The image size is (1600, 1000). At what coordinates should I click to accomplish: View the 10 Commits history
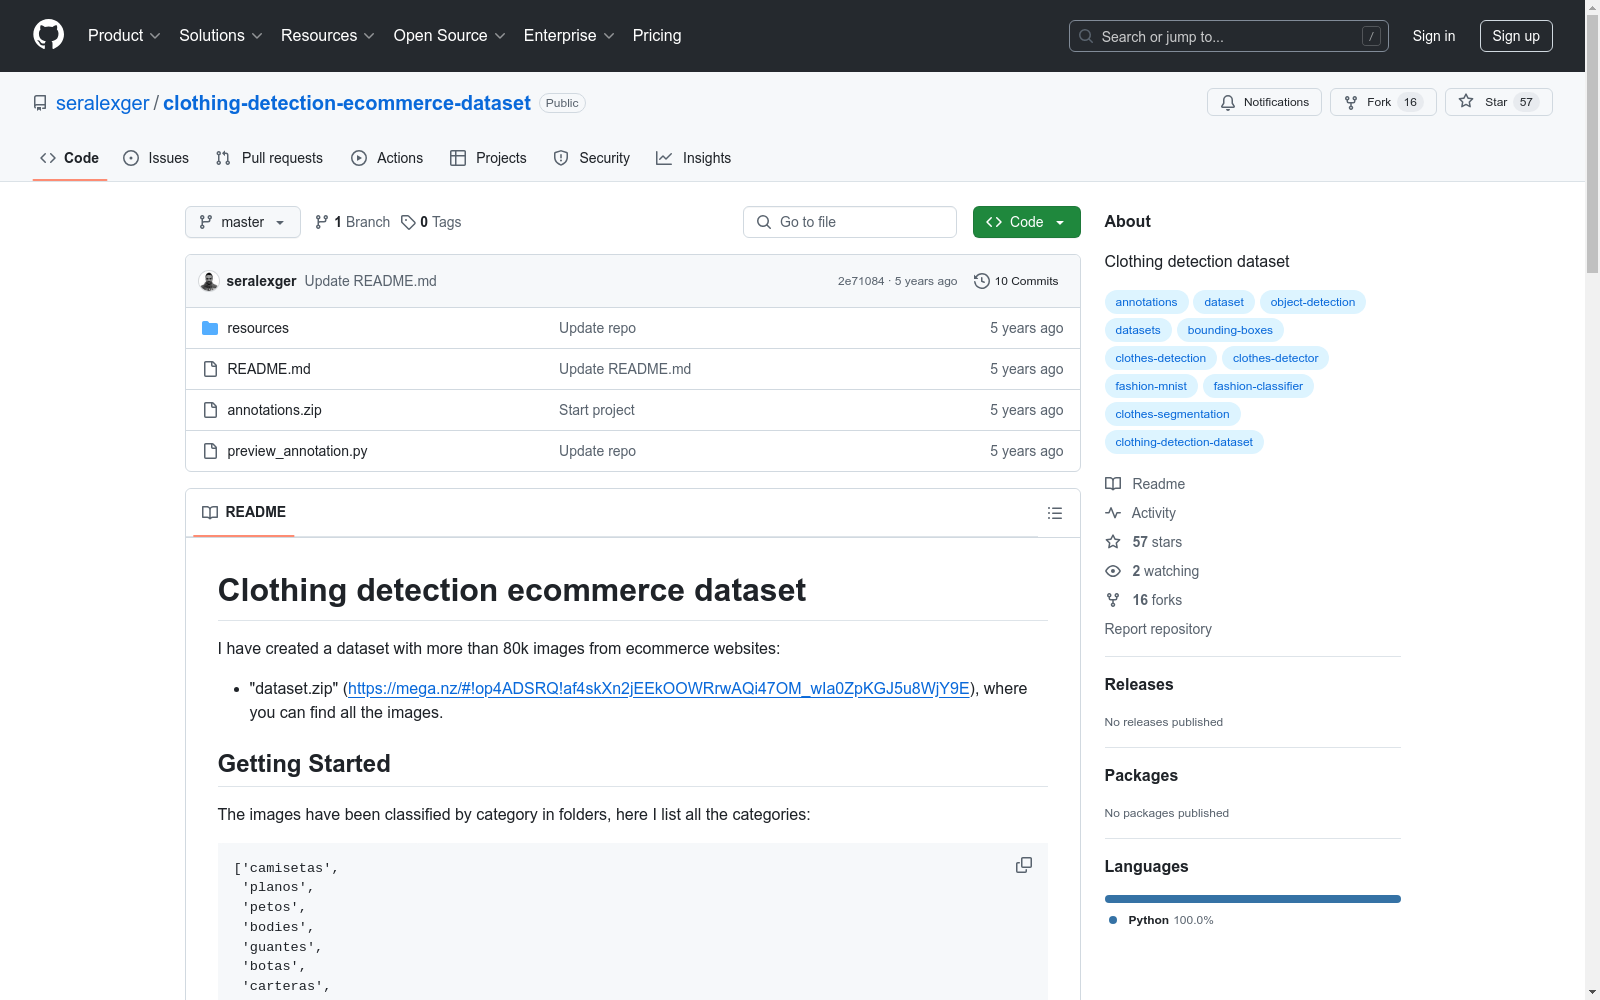(x=1016, y=281)
